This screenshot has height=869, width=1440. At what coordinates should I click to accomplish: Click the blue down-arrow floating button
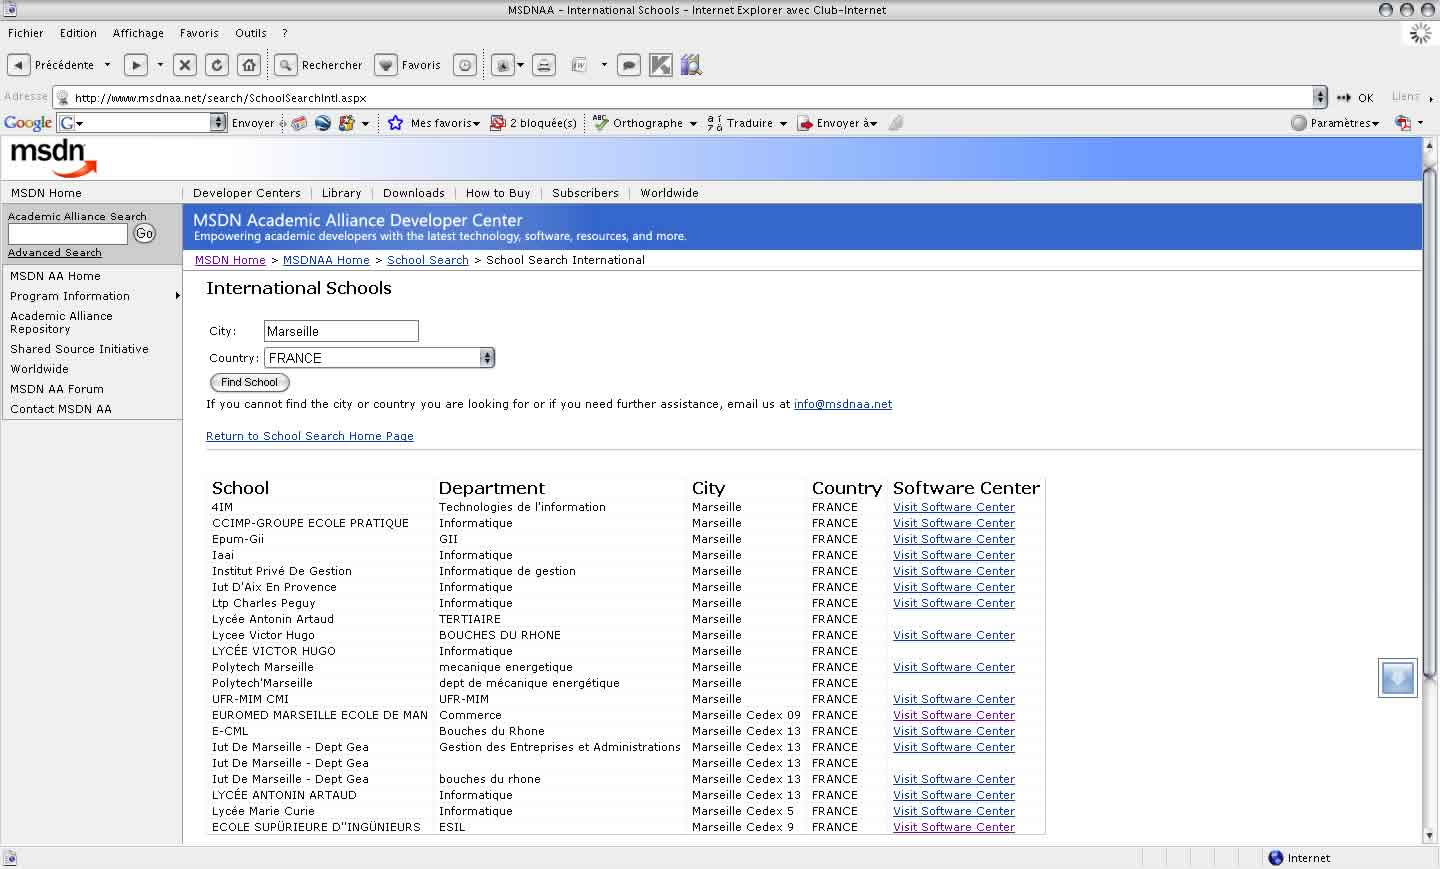1397,678
